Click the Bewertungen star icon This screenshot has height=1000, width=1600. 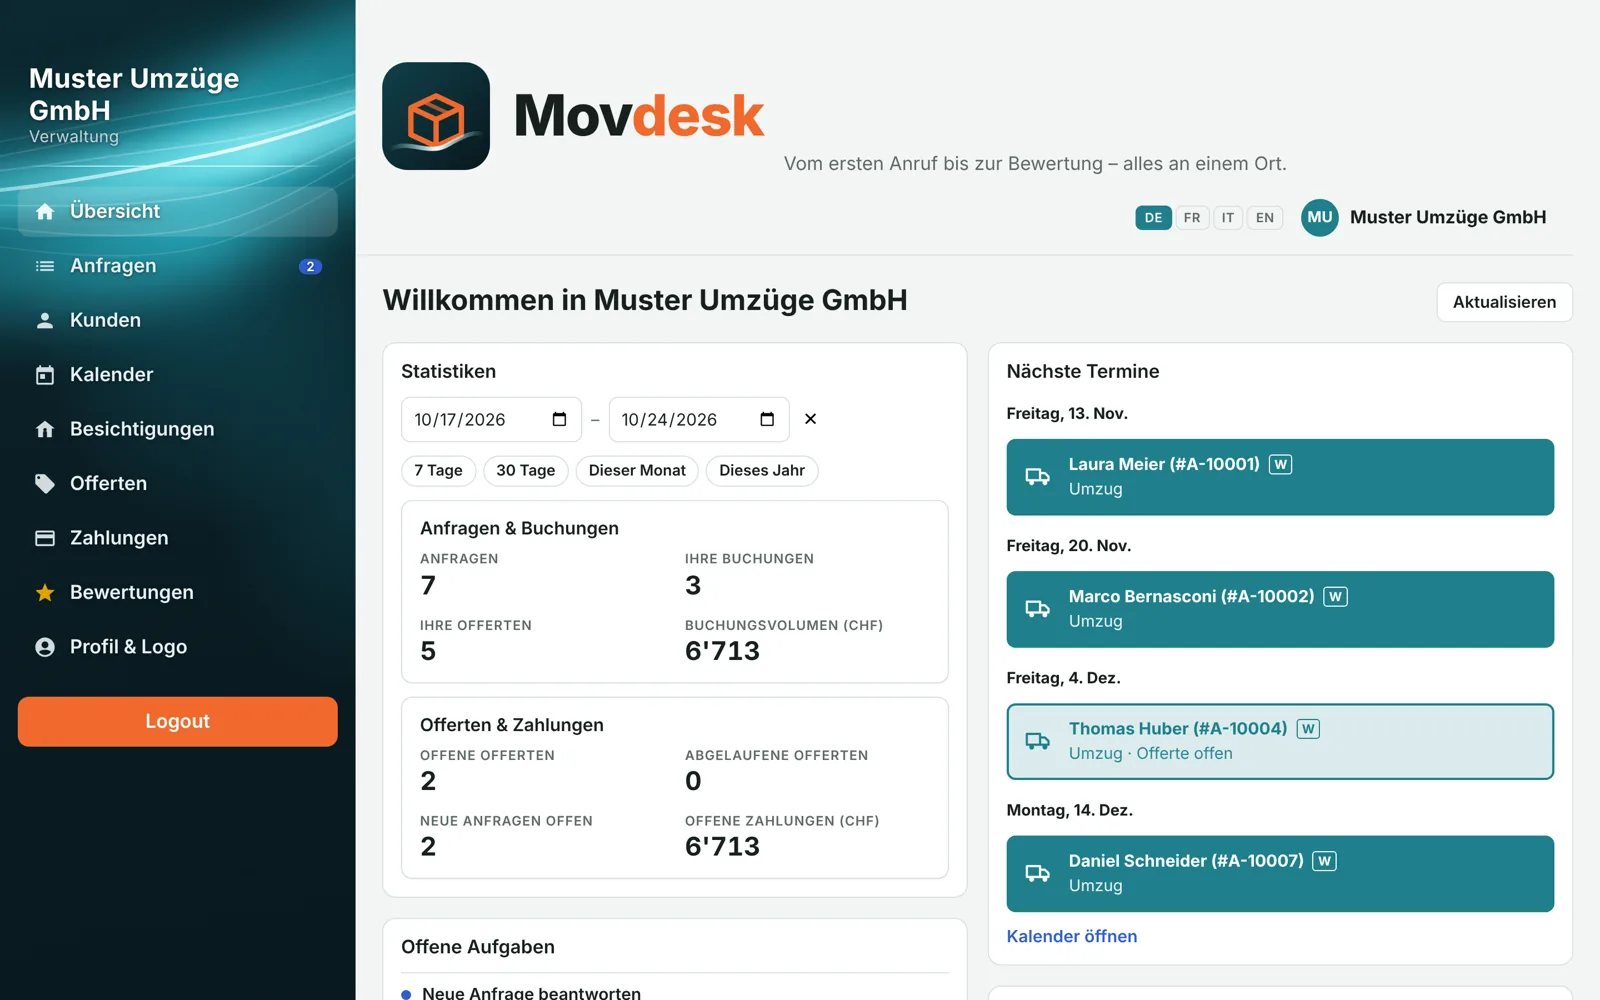click(x=45, y=593)
